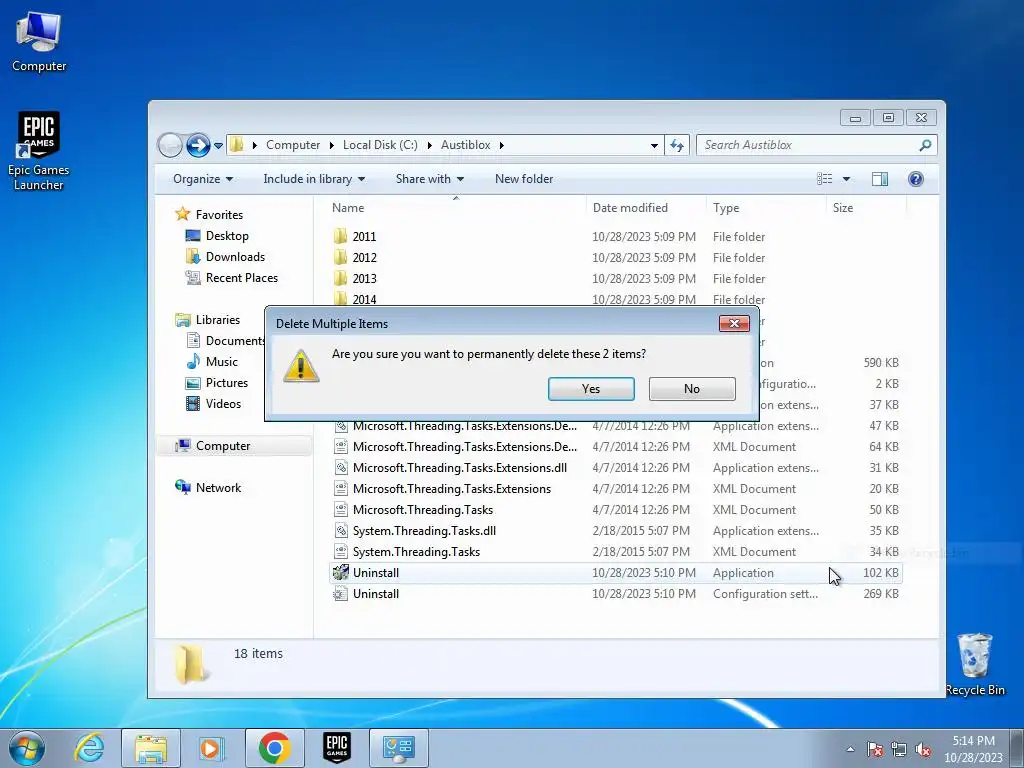Create a New folder from the toolbar
Image resolution: width=1024 pixels, height=768 pixels.
[524, 179]
